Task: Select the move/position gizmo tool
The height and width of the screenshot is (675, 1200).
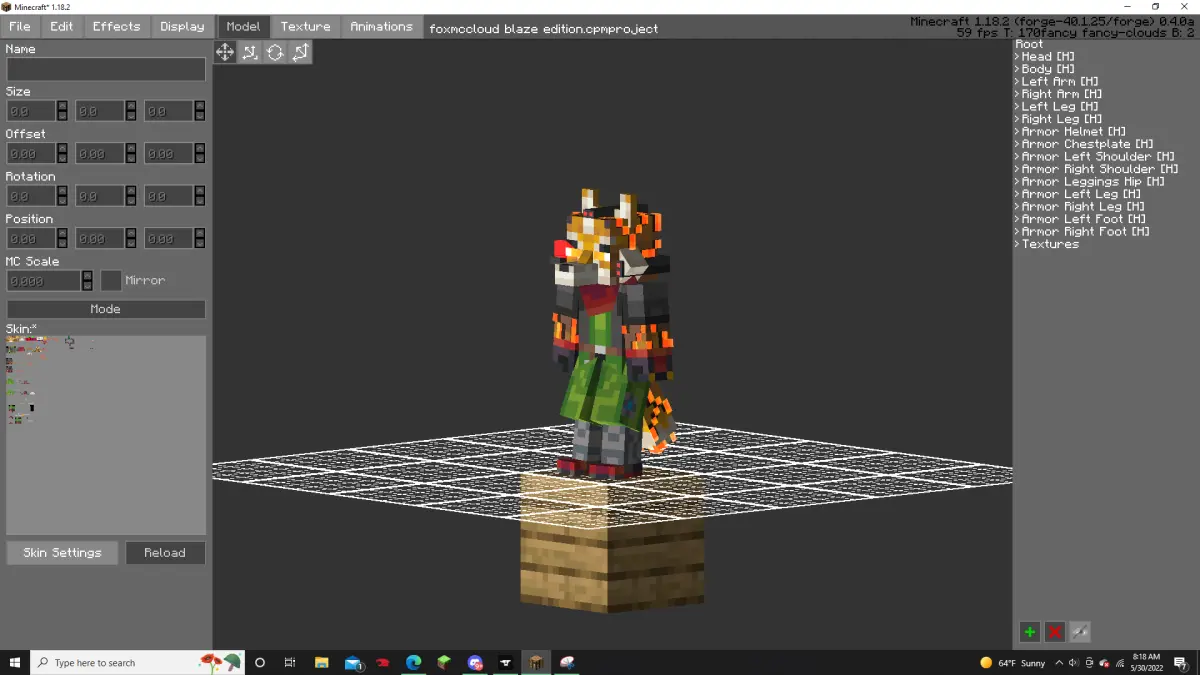Action: point(225,52)
